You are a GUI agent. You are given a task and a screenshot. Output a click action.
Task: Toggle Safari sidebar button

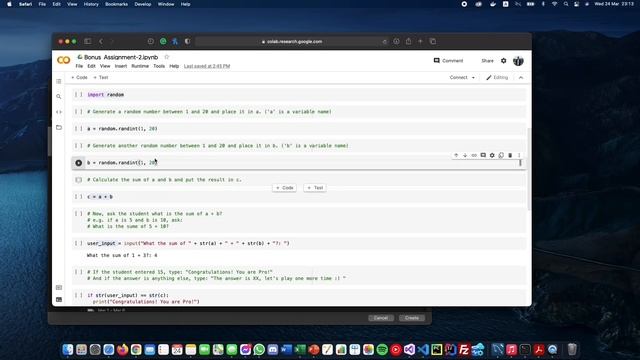pyautogui.click(x=87, y=41)
